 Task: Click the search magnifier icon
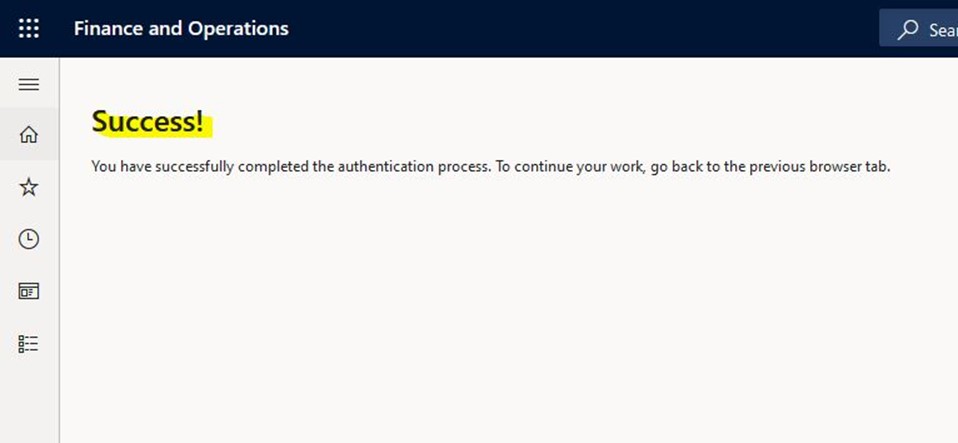tap(907, 29)
